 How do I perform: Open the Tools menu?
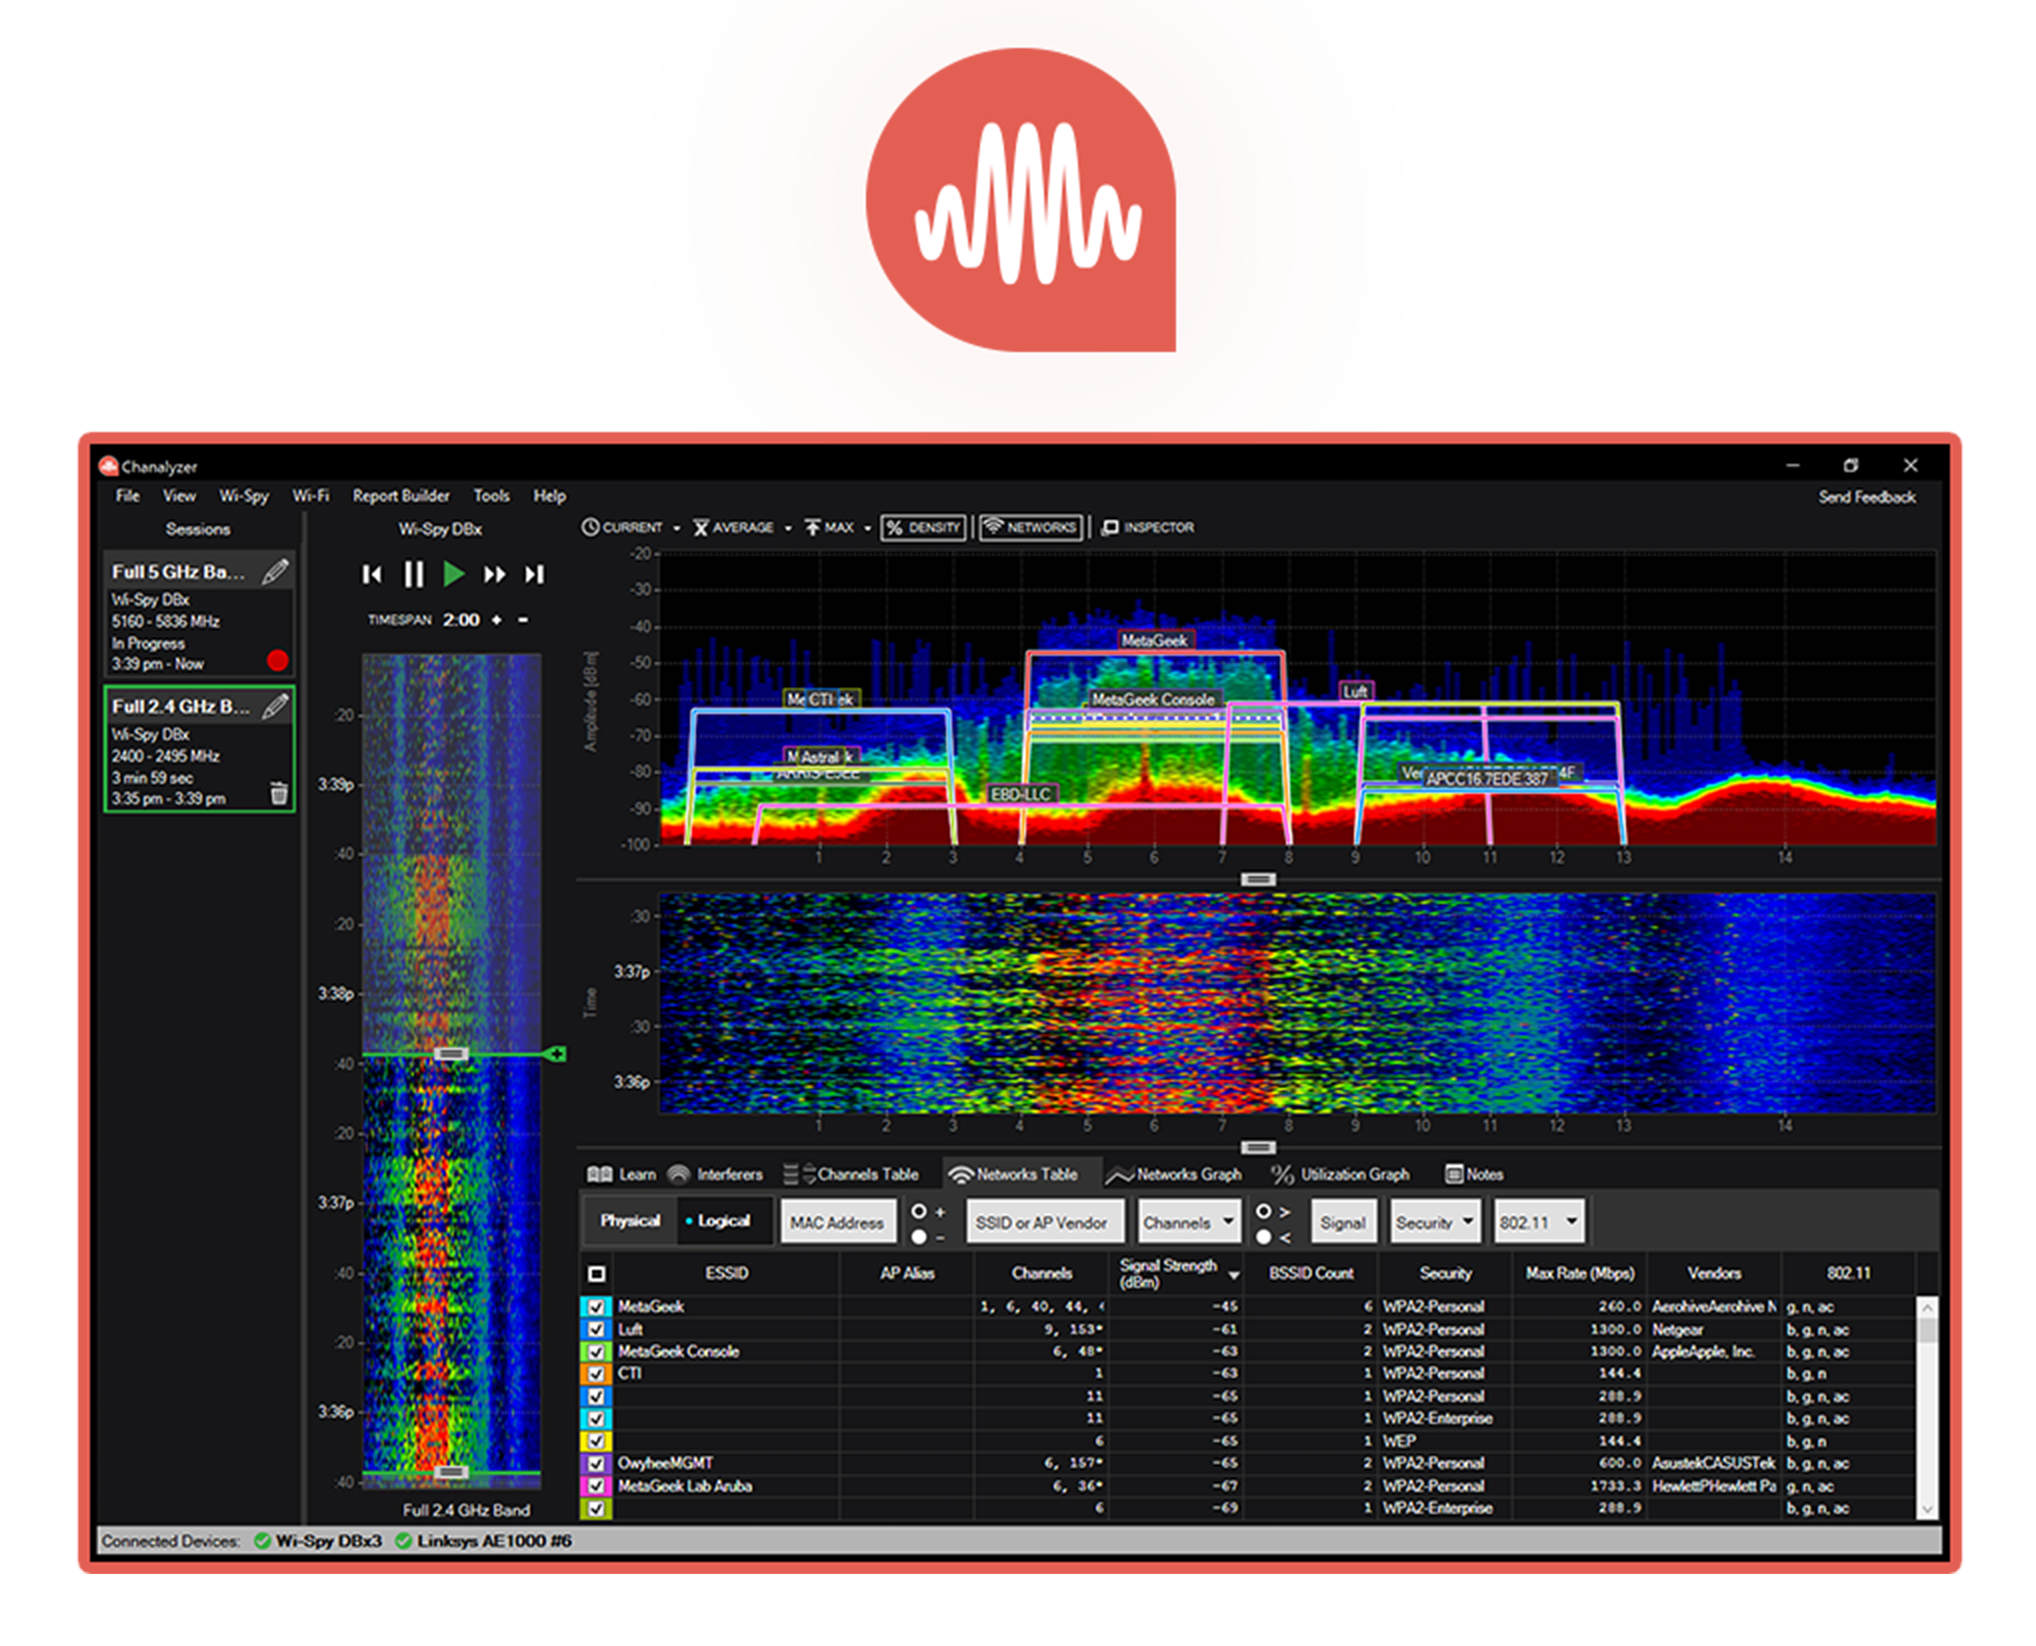[491, 496]
